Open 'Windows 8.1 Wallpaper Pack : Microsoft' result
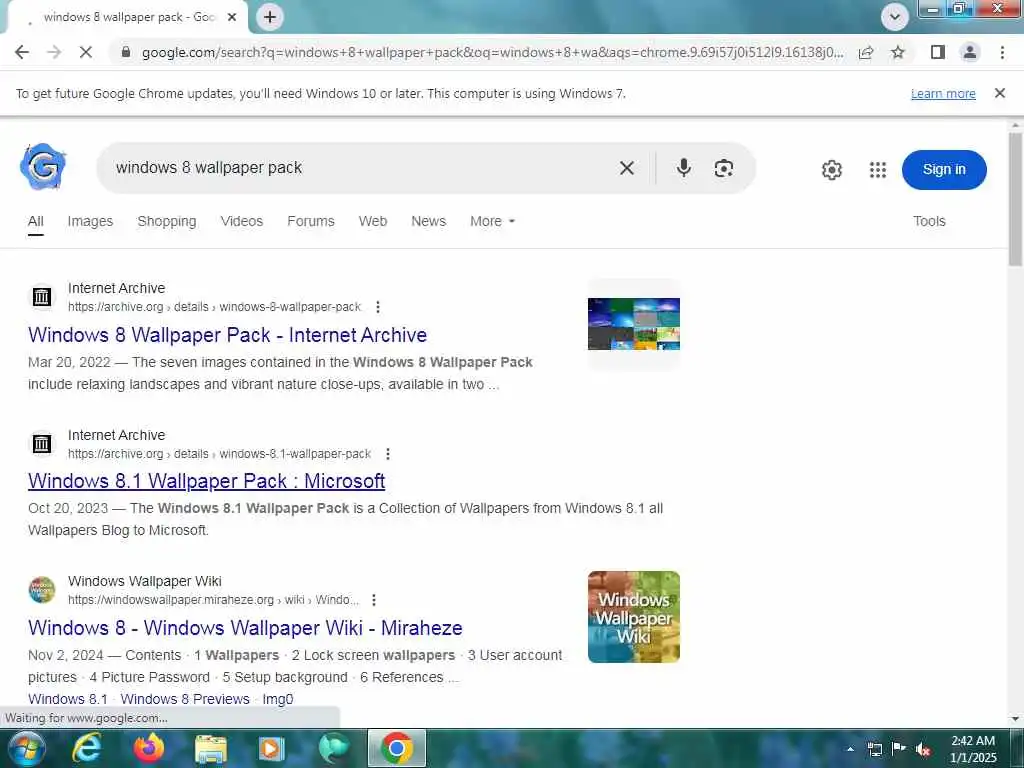 pos(206,481)
